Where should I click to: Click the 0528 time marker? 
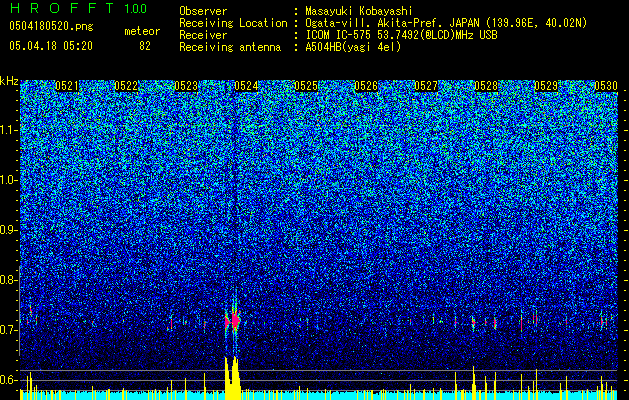pos(486,86)
